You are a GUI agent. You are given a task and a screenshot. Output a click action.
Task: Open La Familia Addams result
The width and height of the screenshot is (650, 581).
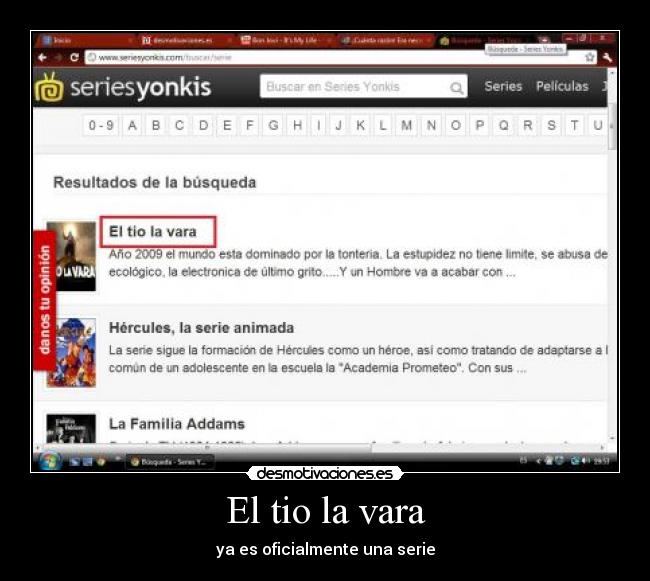(x=177, y=424)
